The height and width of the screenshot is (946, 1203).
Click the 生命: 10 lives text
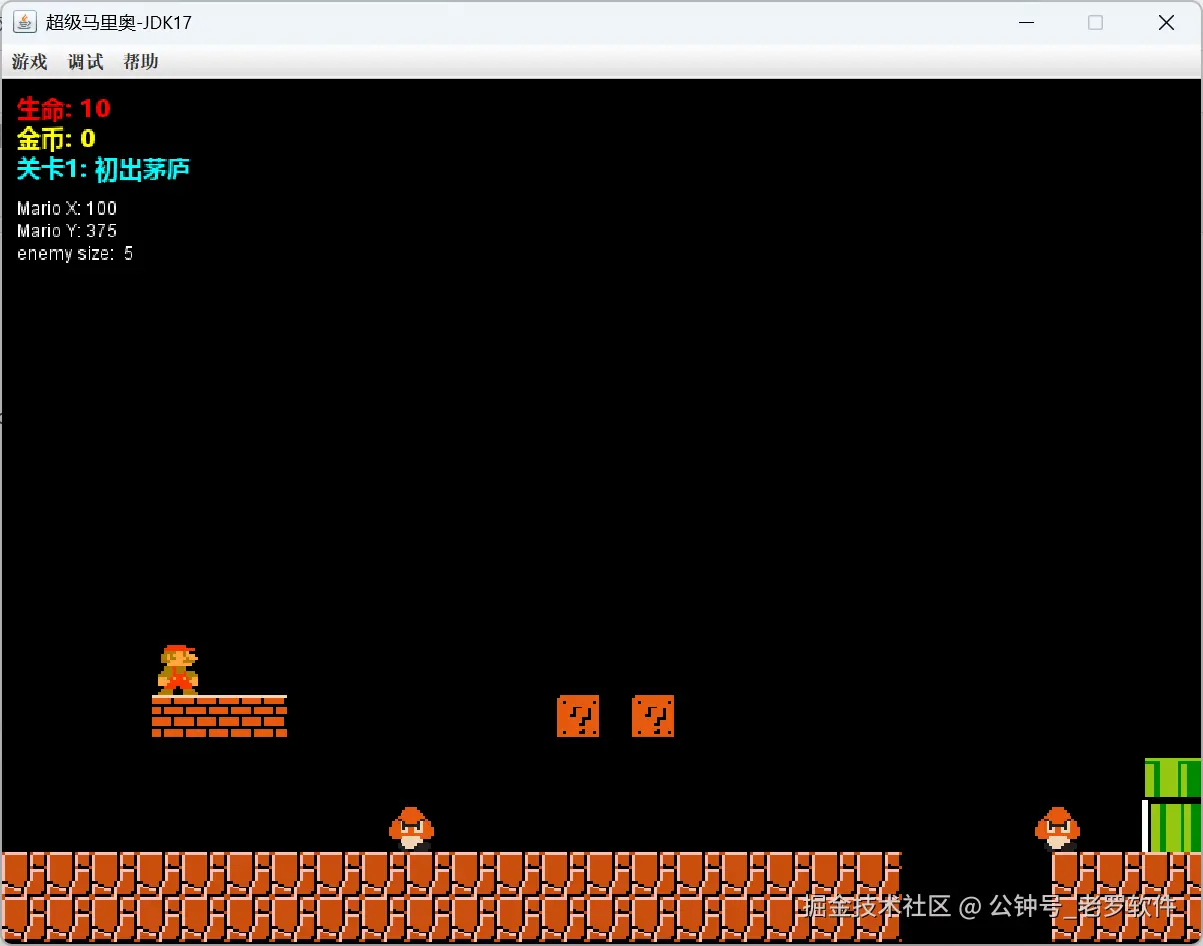click(64, 108)
